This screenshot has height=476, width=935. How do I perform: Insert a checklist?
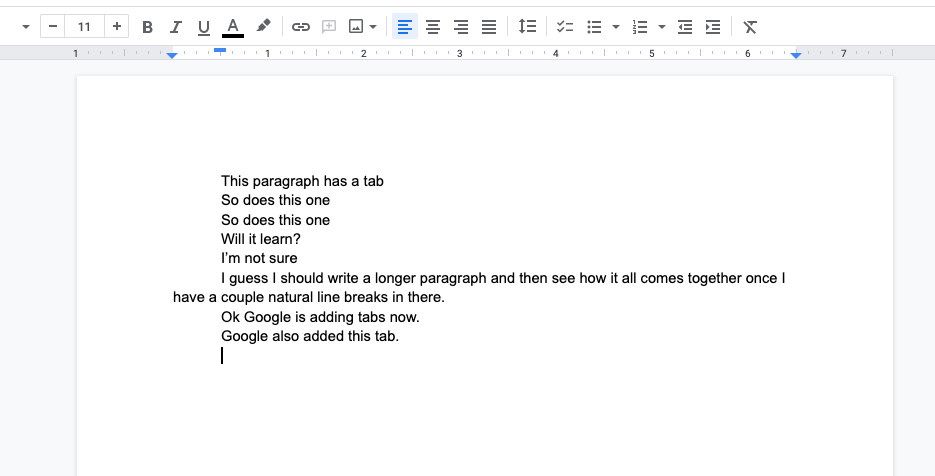565,27
